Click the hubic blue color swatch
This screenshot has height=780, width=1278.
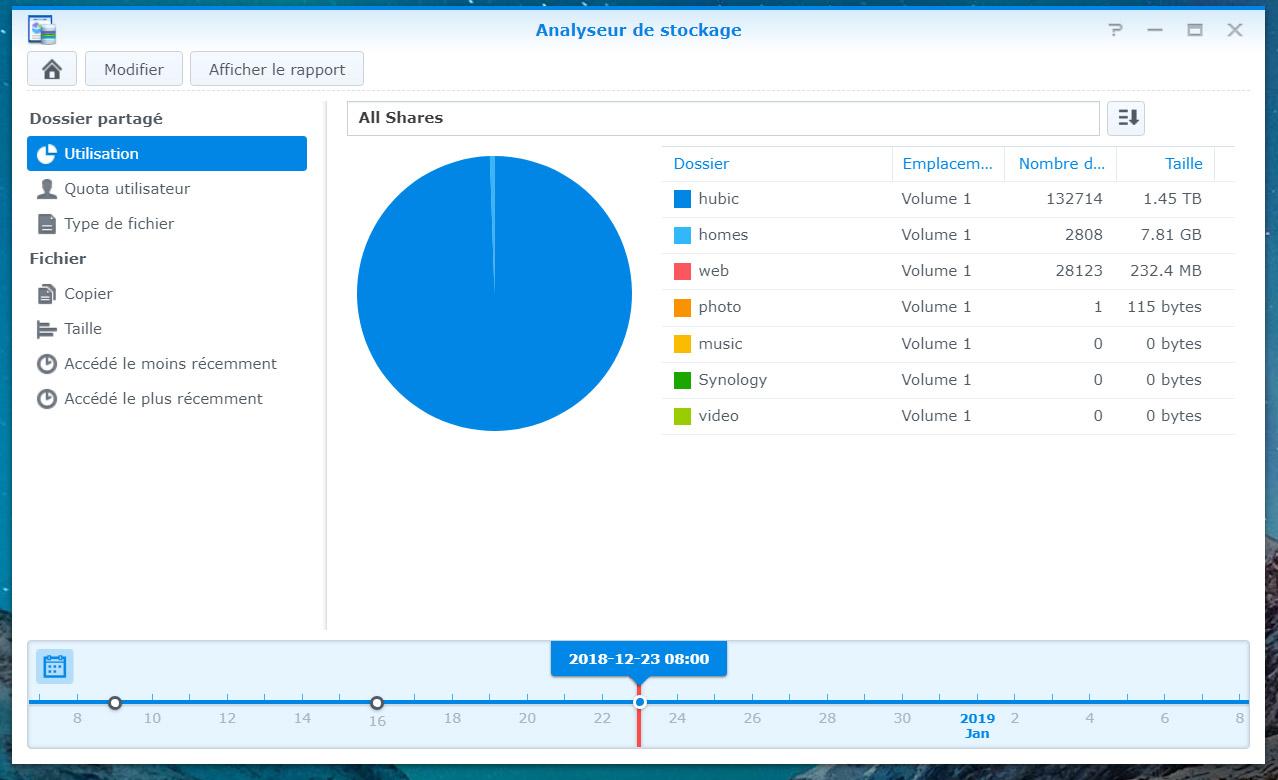click(x=683, y=199)
